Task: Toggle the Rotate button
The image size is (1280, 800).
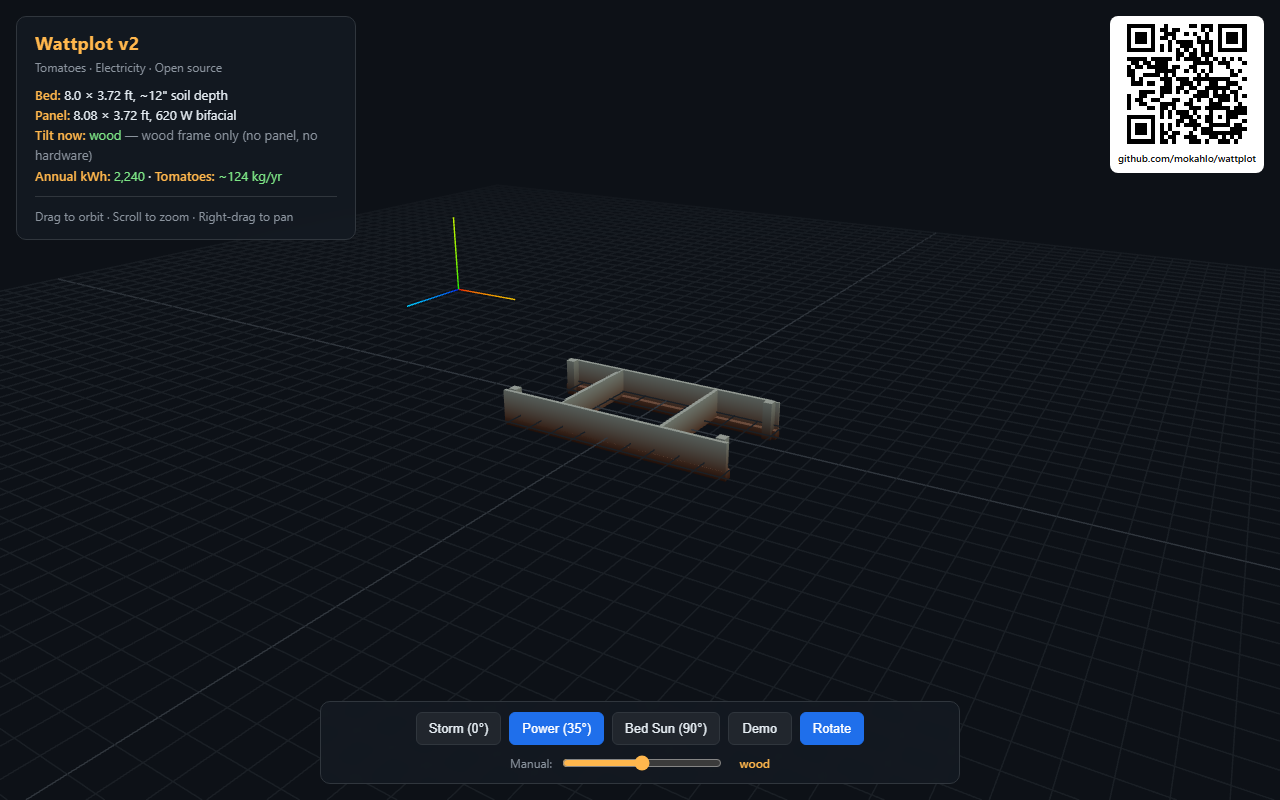Action: click(x=831, y=728)
